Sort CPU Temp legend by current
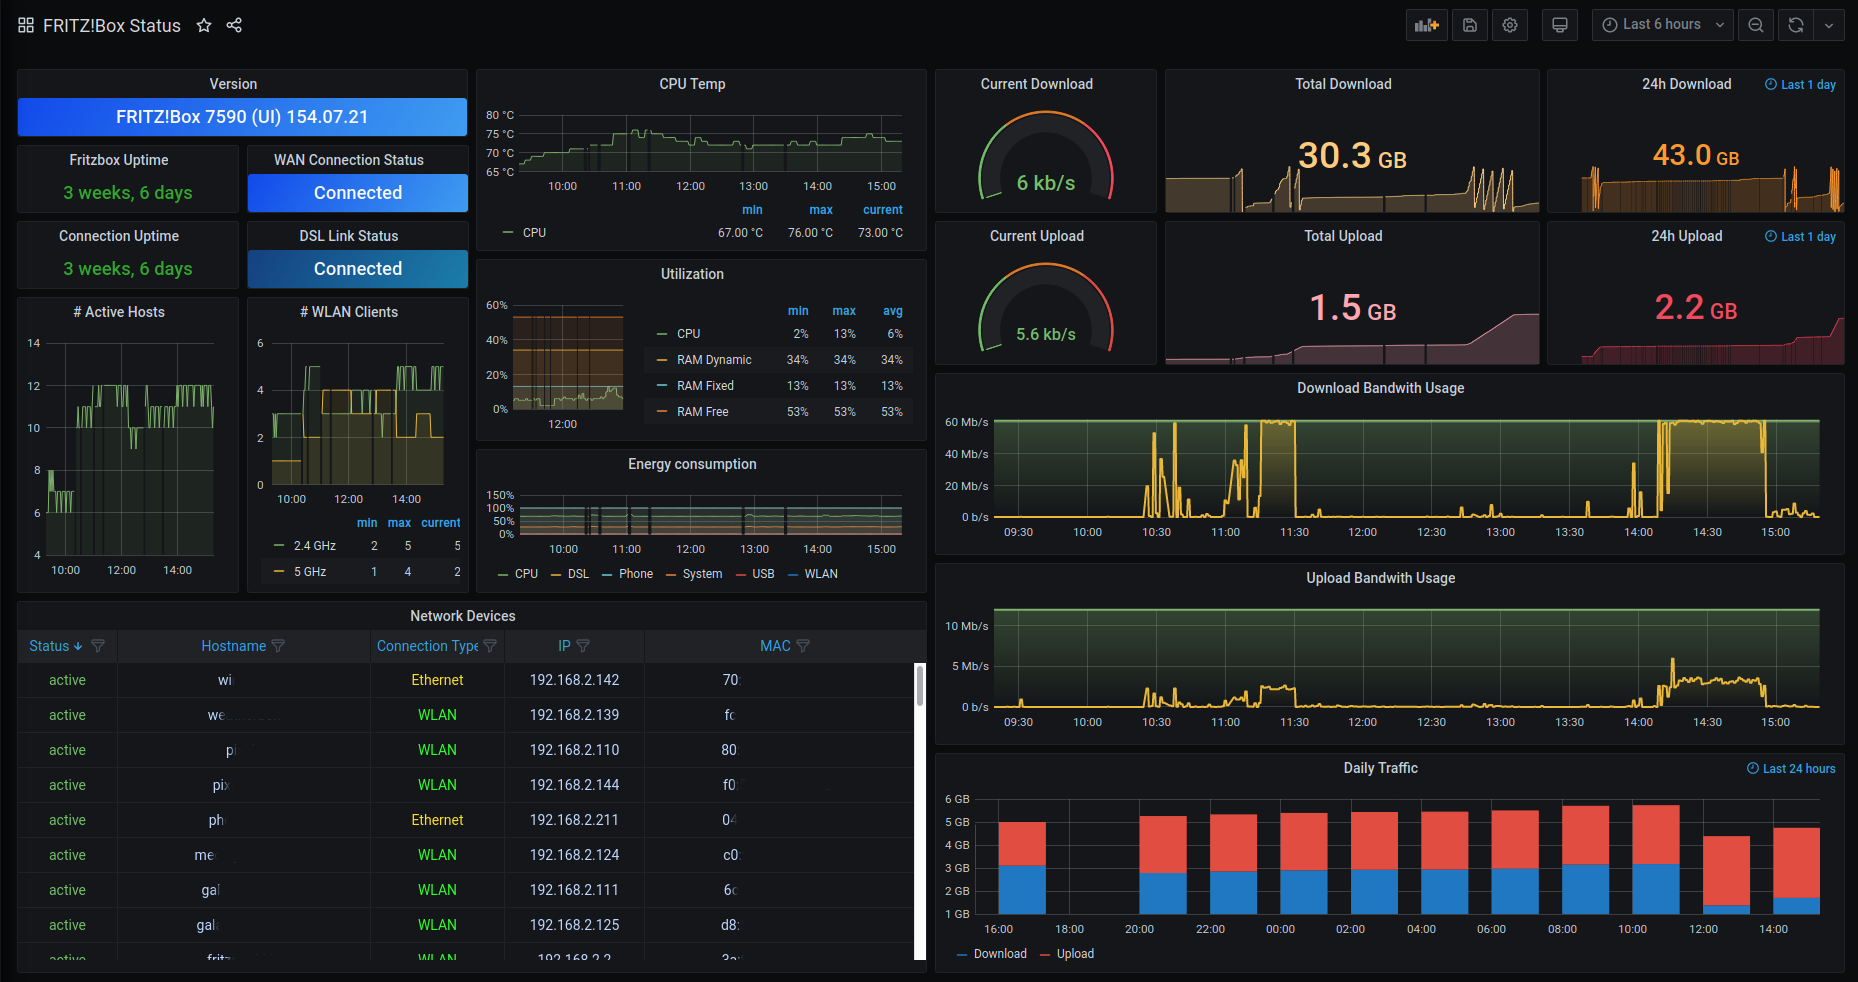This screenshot has height=982, width=1858. [x=883, y=210]
